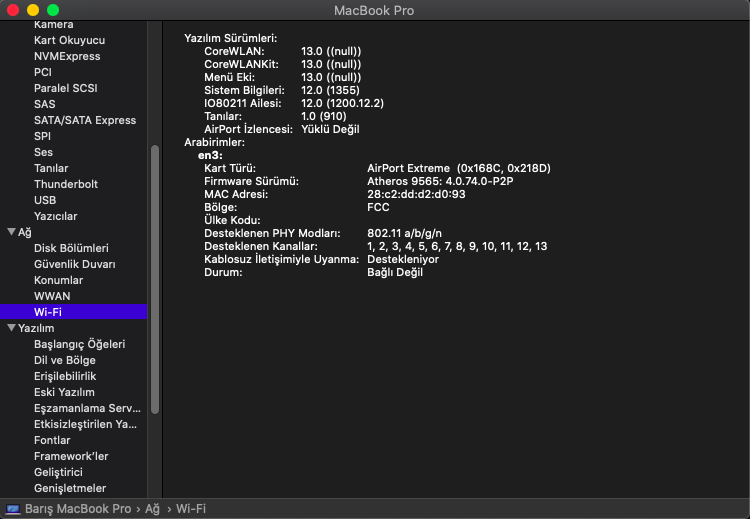Select Wi-Fi in the sidebar
750x519 pixels.
click(x=48, y=312)
